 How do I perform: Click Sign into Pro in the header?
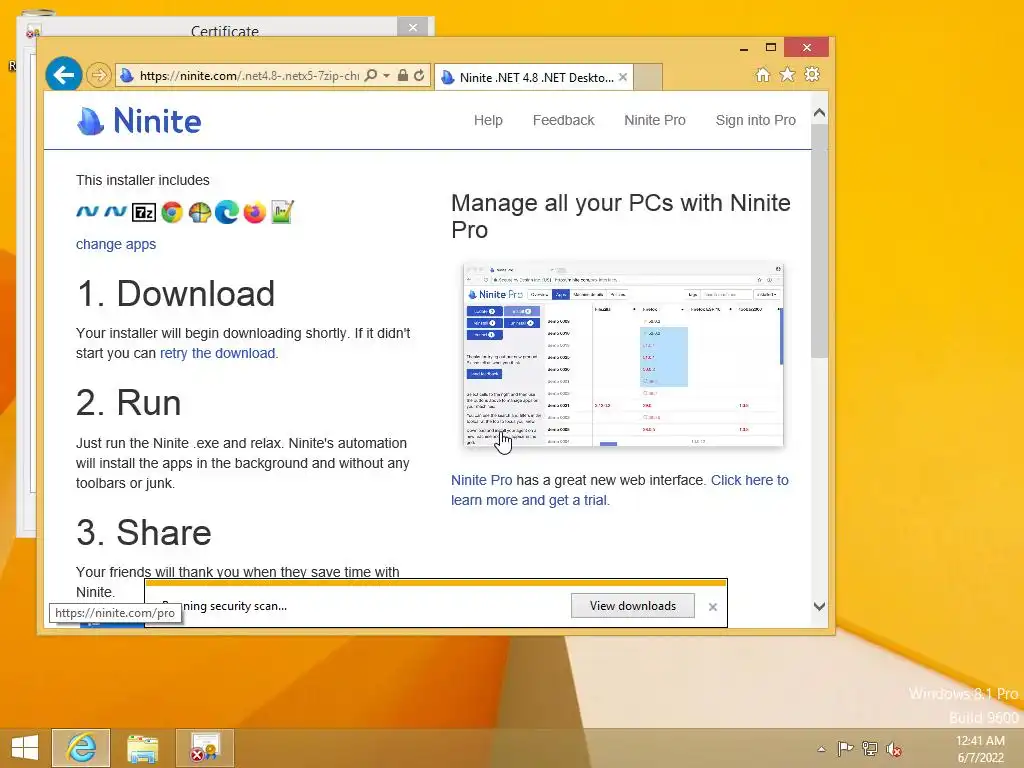click(x=756, y=120)
